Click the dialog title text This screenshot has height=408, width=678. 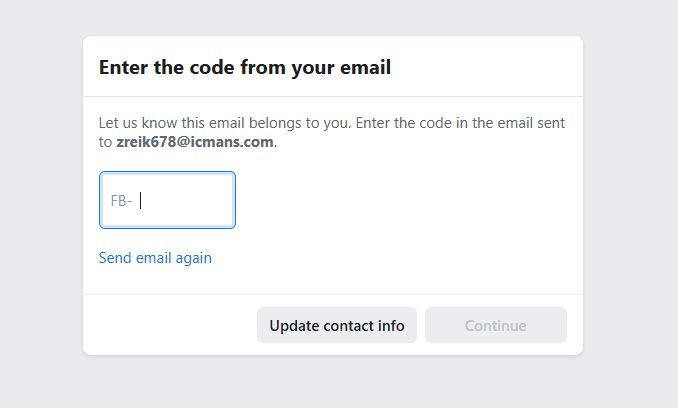coord(244,68)
